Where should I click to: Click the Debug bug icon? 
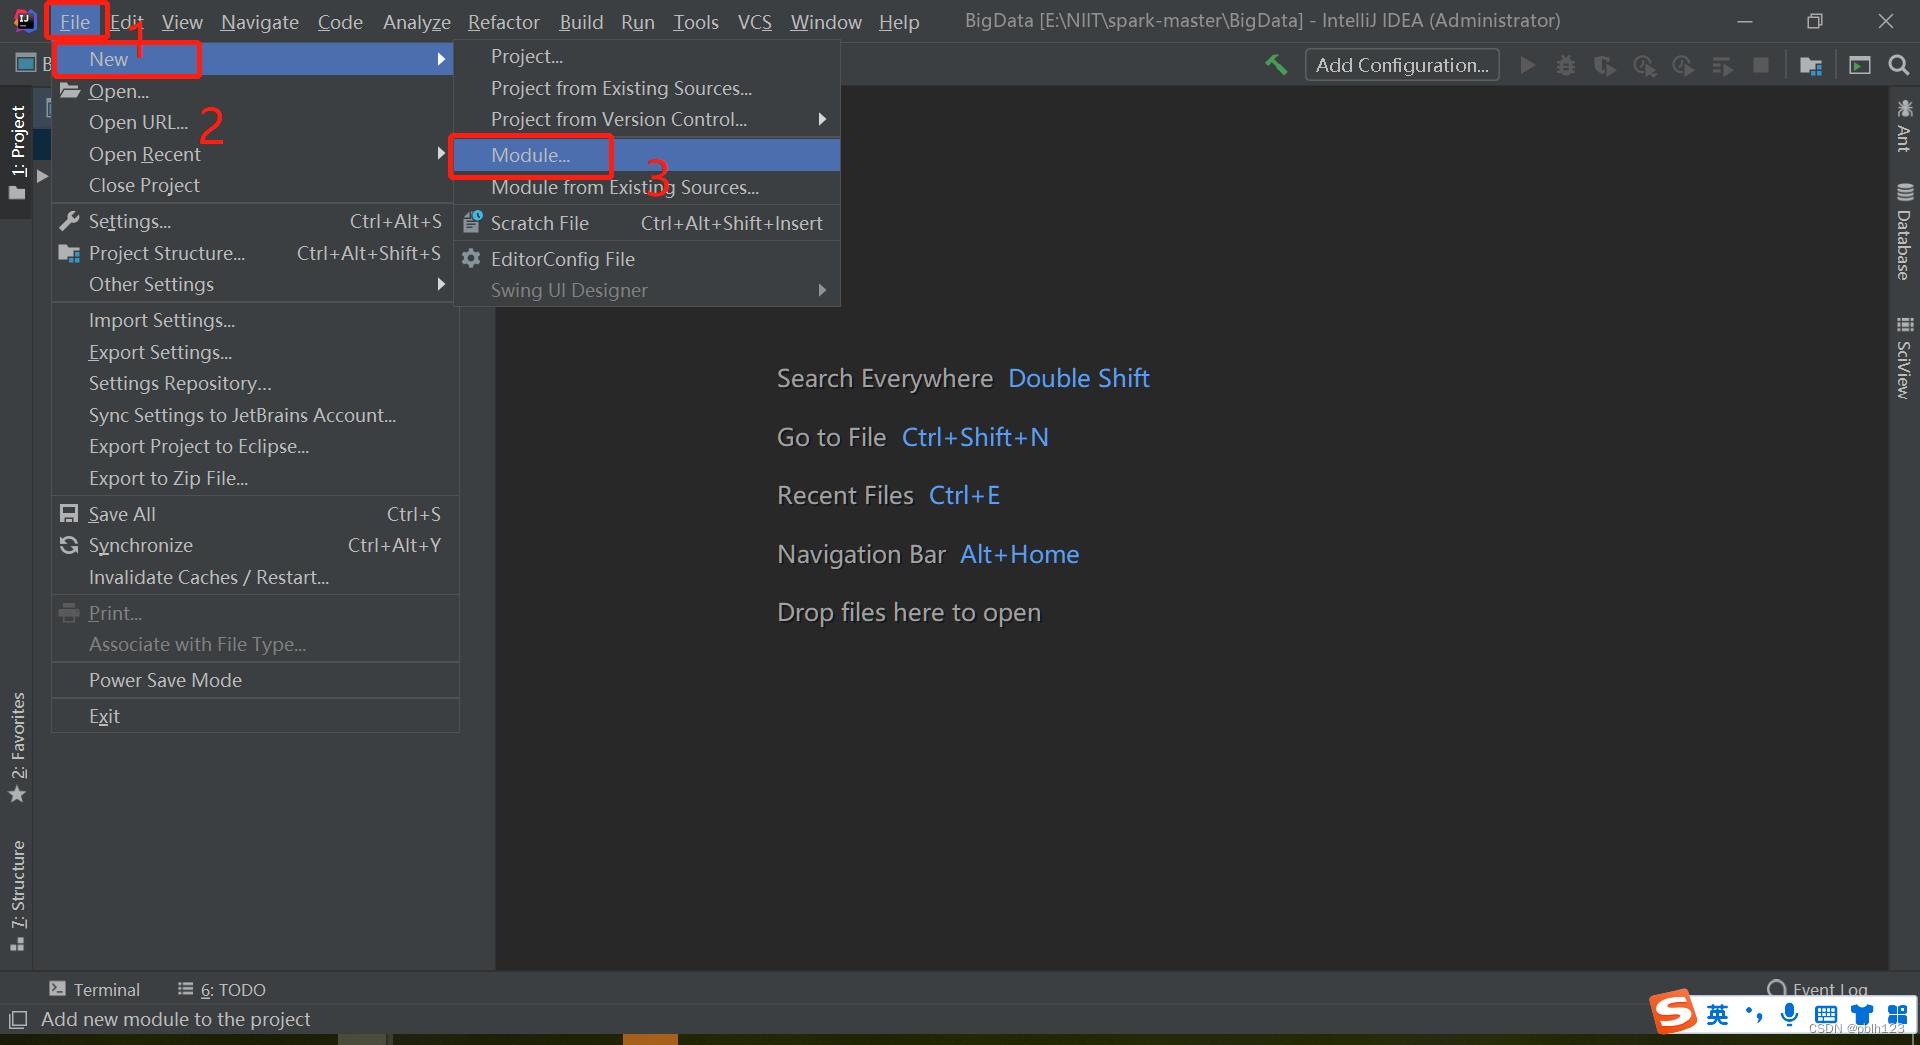pyautogui.click(x=1566, y=65)
